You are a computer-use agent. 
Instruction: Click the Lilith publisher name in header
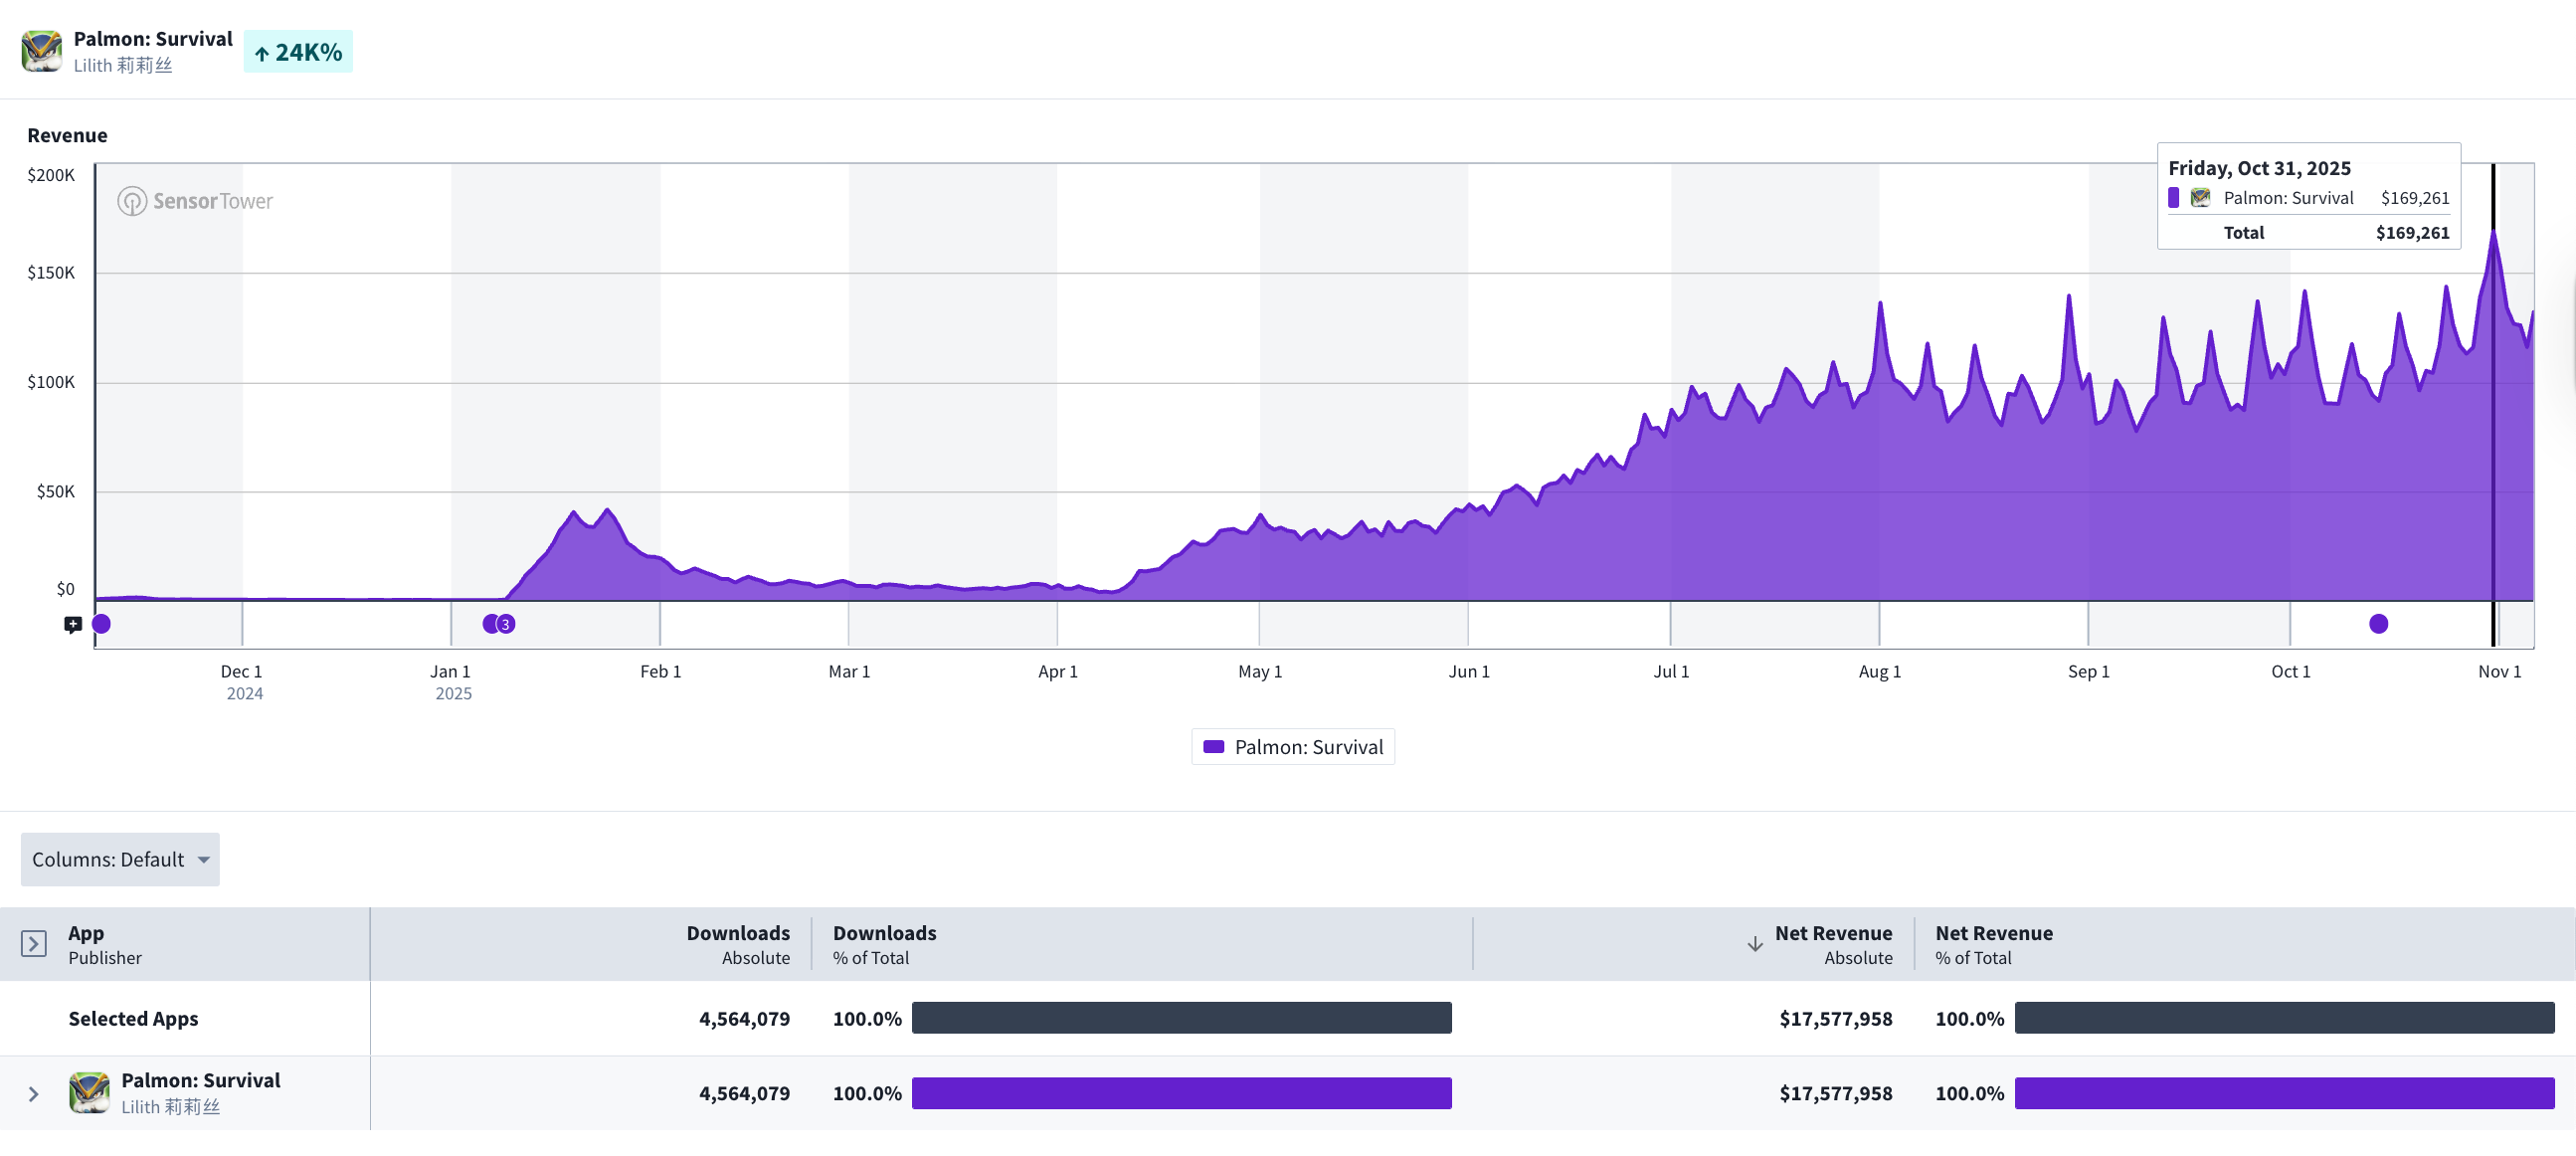122,66
